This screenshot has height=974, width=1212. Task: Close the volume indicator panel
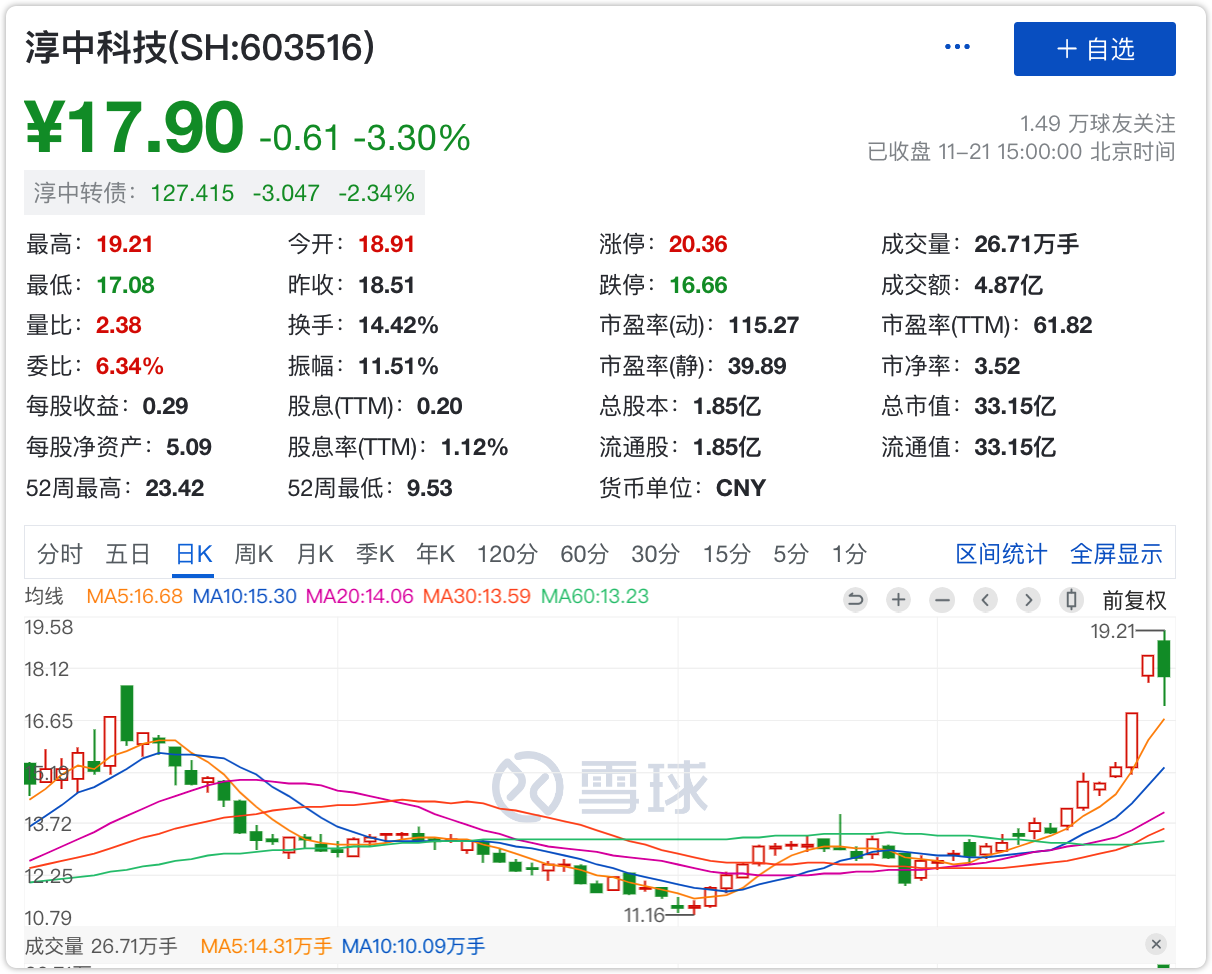coord(1156,944)
